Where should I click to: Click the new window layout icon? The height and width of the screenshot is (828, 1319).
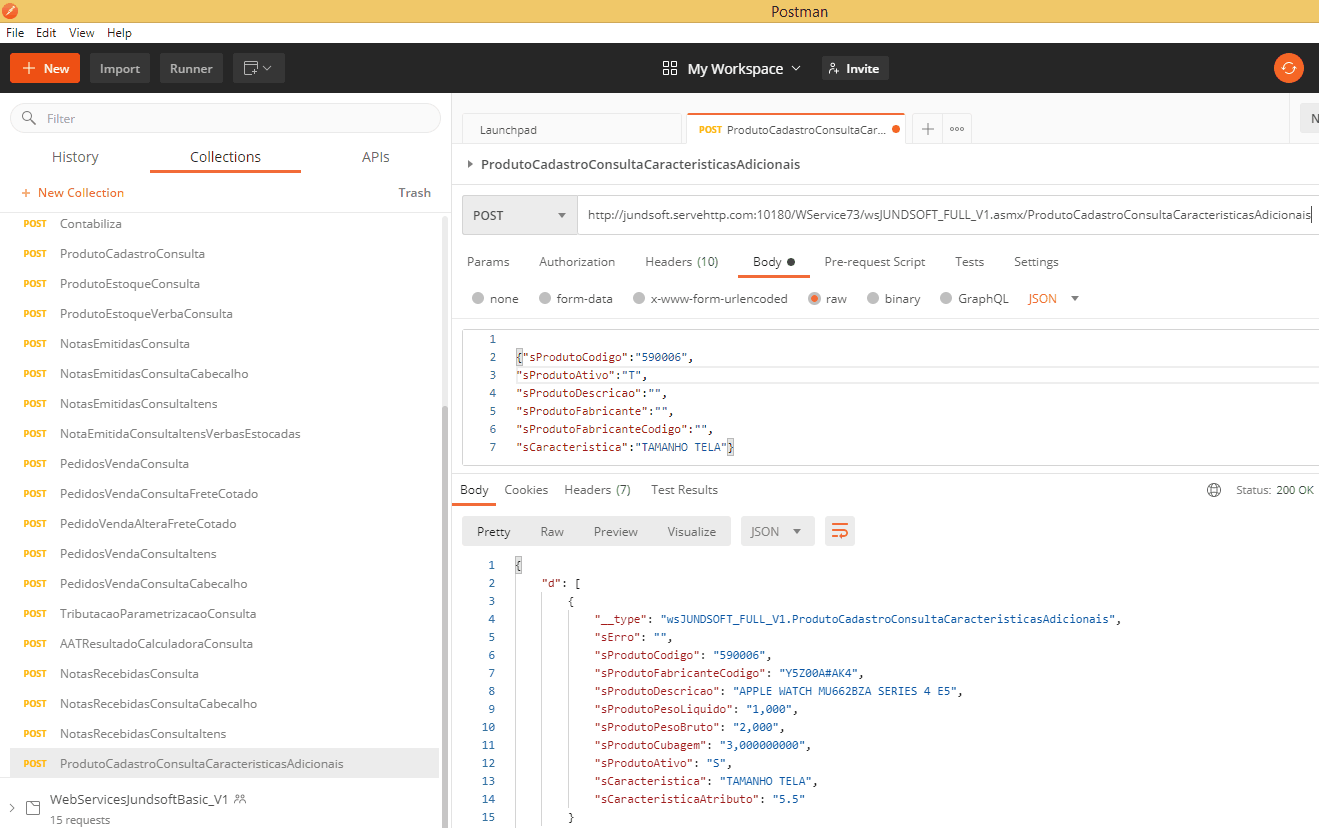[x=259, y=68]
